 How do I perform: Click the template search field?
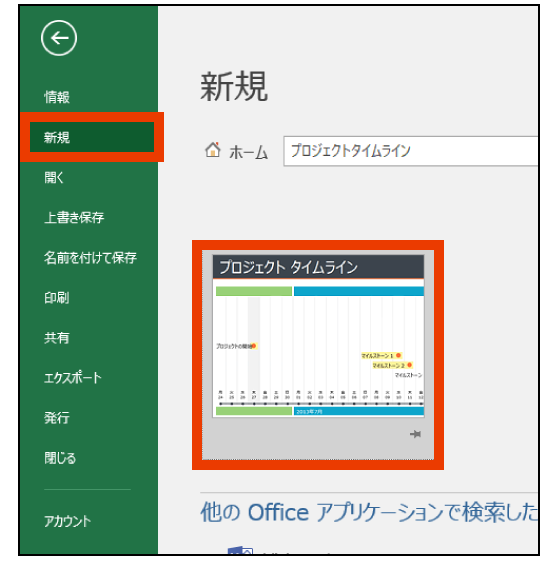[410, 151]
